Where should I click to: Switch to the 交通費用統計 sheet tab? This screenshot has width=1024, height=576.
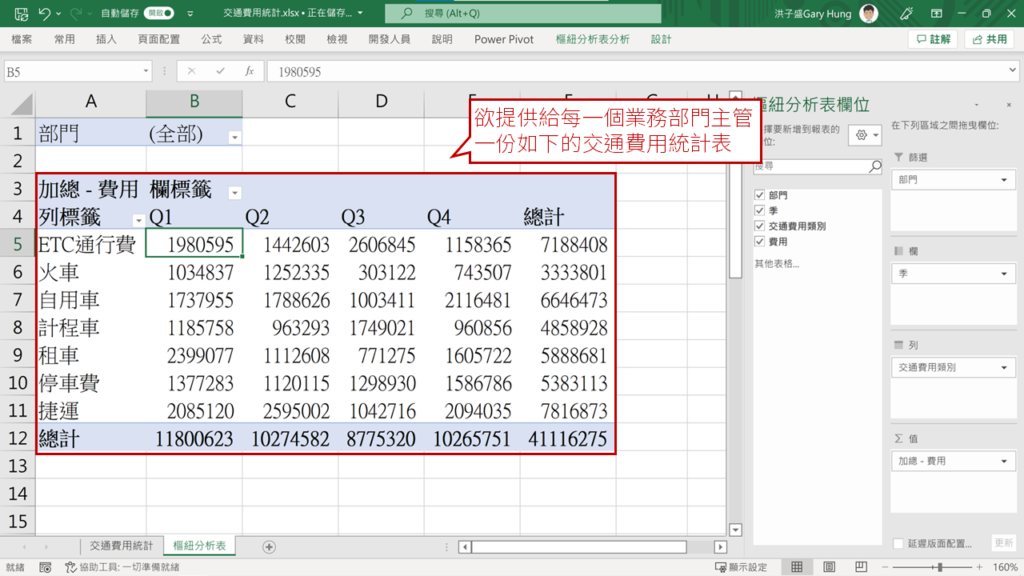tap(121, 545)
